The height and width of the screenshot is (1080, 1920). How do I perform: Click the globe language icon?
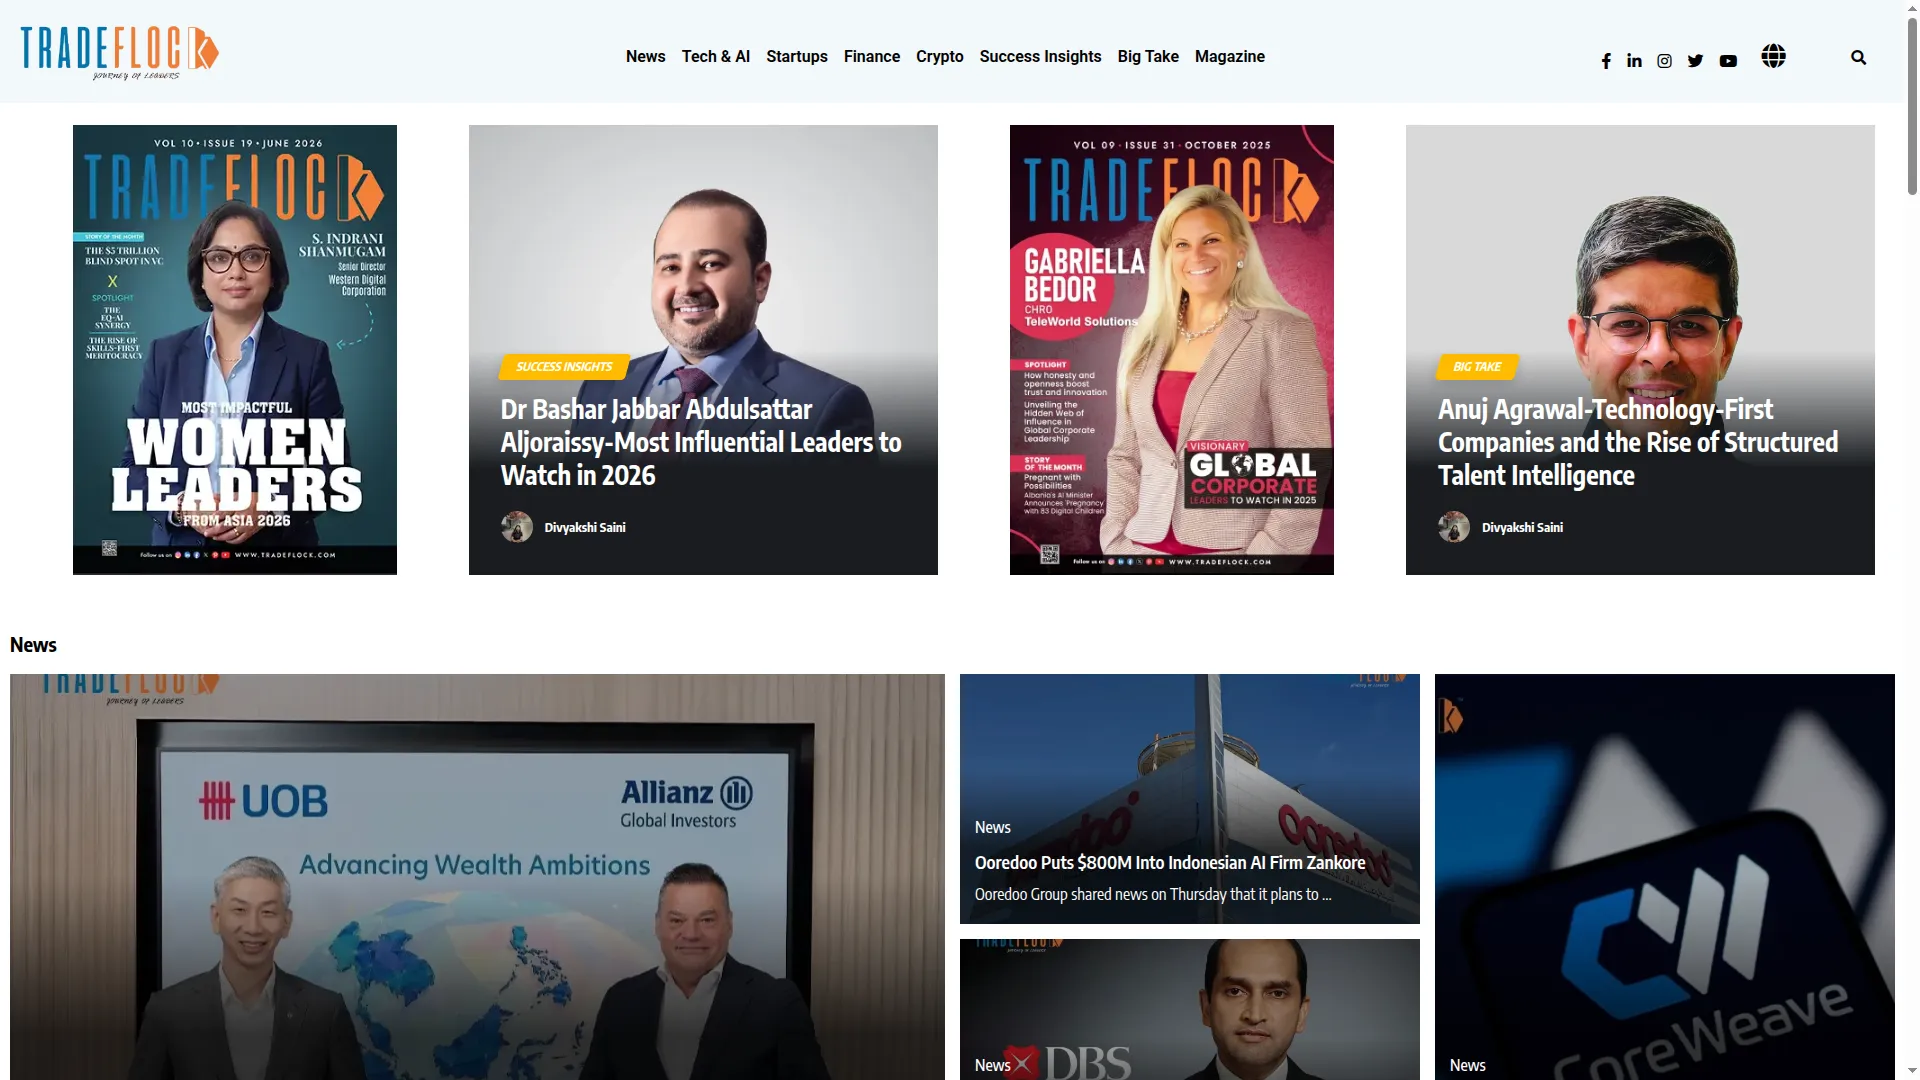tap(1773, 56)
